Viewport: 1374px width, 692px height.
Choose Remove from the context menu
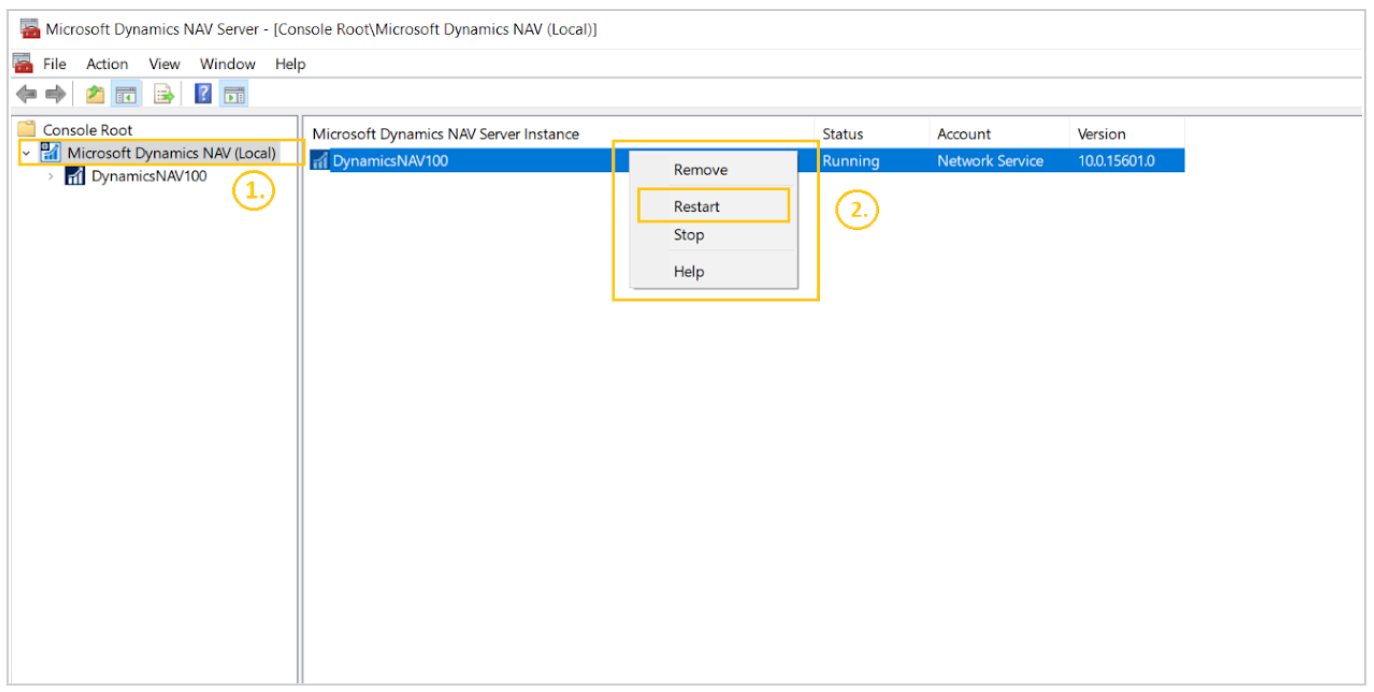pos(700,169)
